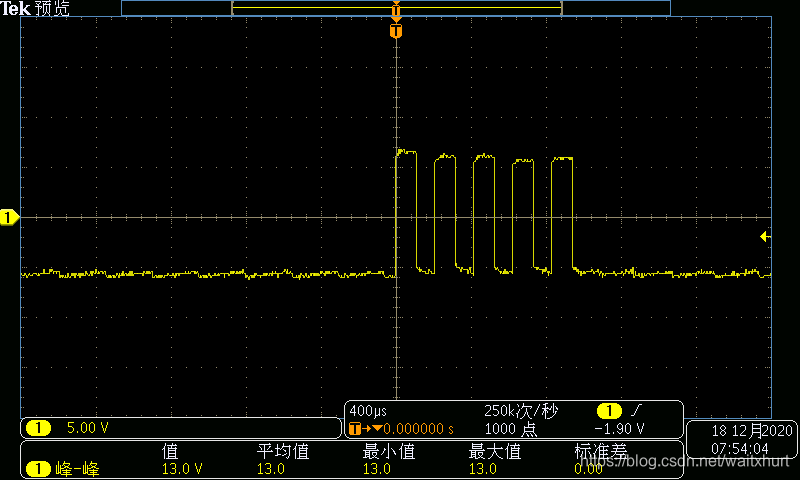
Task: Click the 13.0 maximum value under 最大值
Action: point(483,469)
